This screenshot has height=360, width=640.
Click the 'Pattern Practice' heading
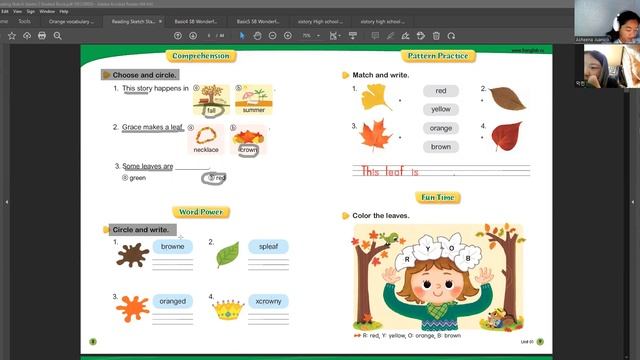438,56
